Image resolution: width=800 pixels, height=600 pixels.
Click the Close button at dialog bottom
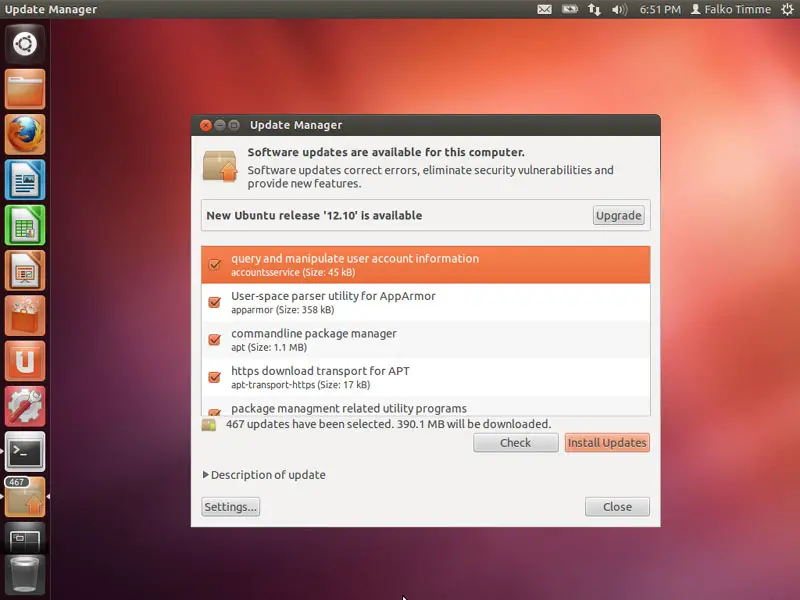point(617,507)
